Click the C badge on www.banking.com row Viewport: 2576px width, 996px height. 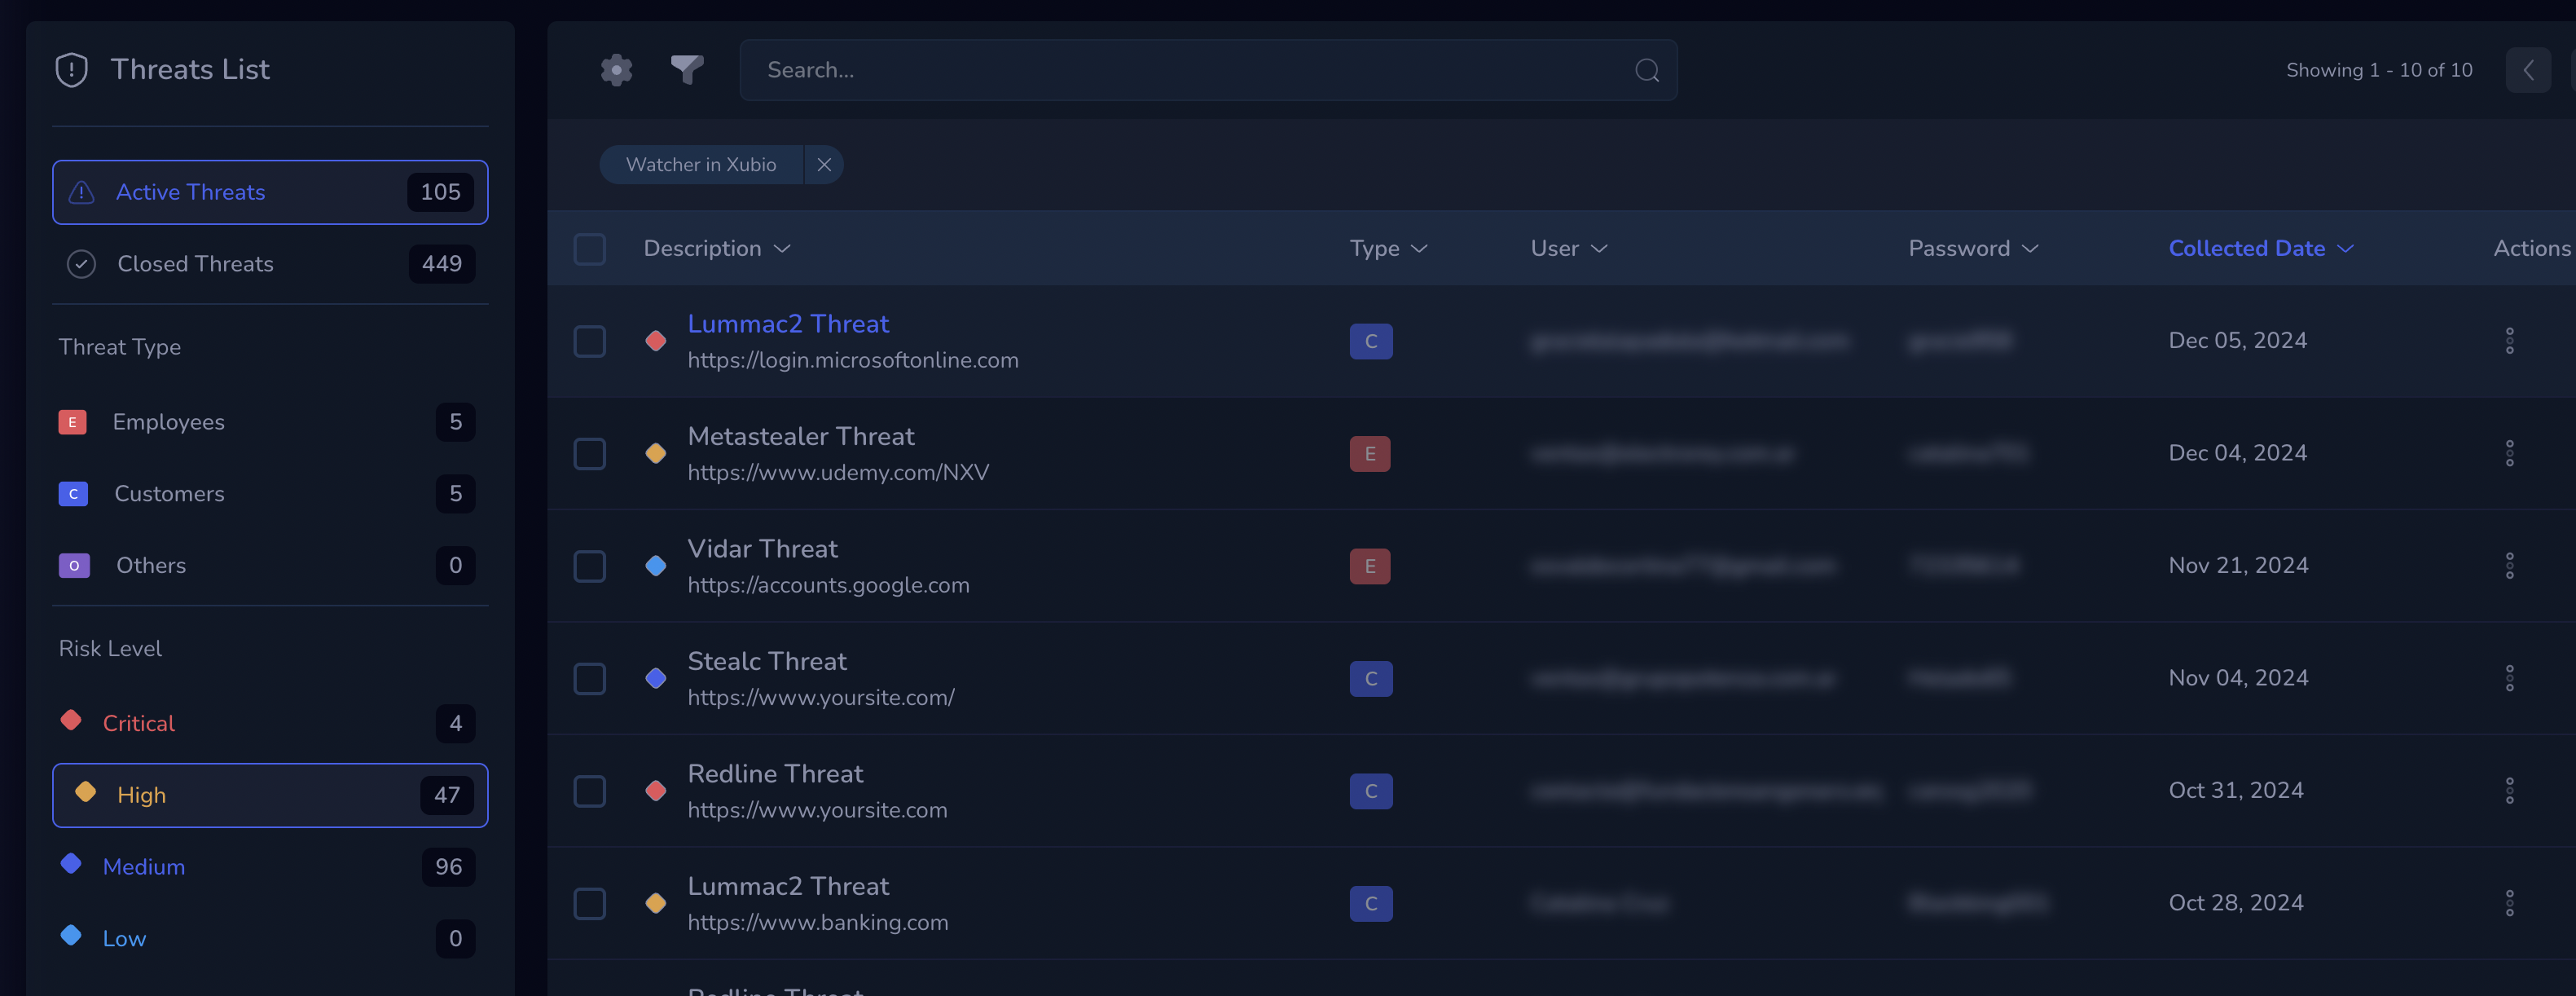coord(1371,904)
